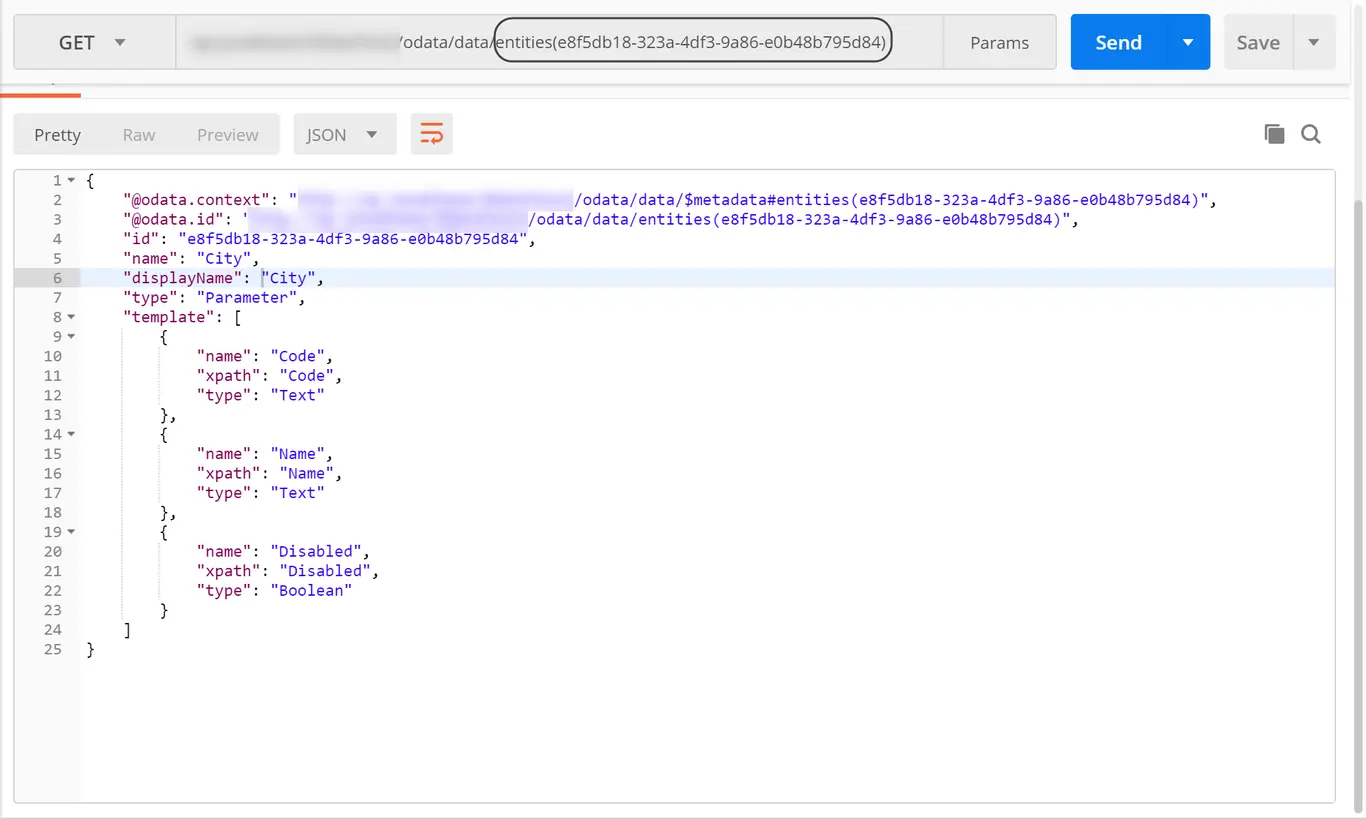Screen dimensions: 1366x819
Task: Click the "Code" xpath value on line 11
Action: coord(306,376)
